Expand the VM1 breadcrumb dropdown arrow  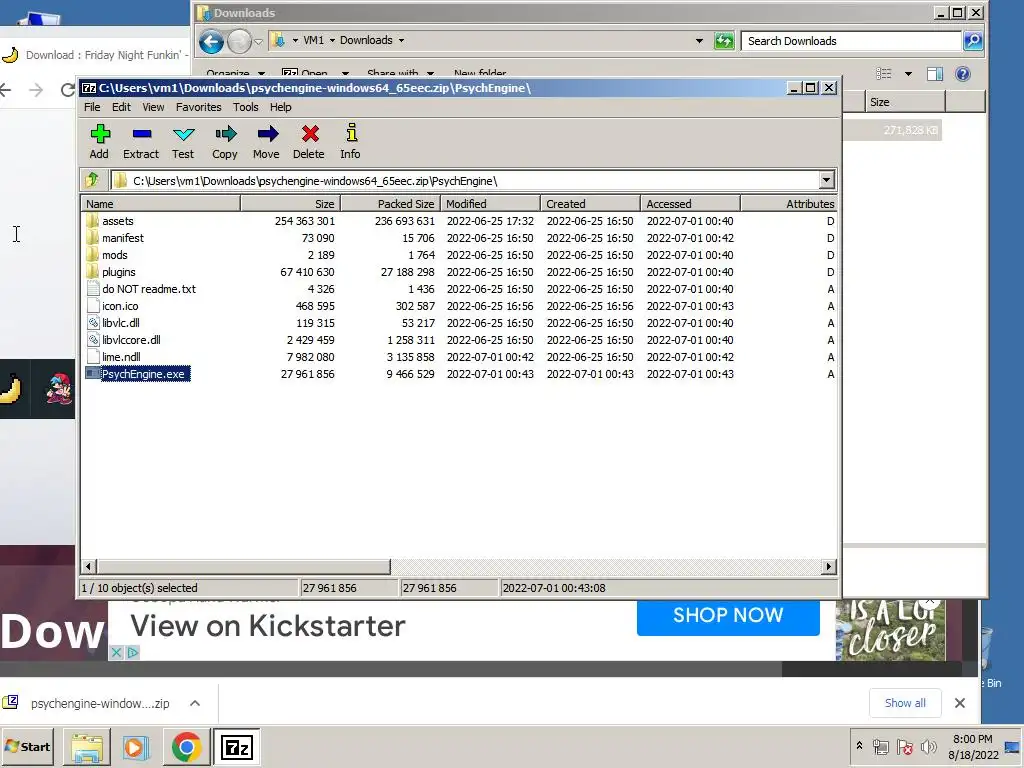tap(332, 40)
